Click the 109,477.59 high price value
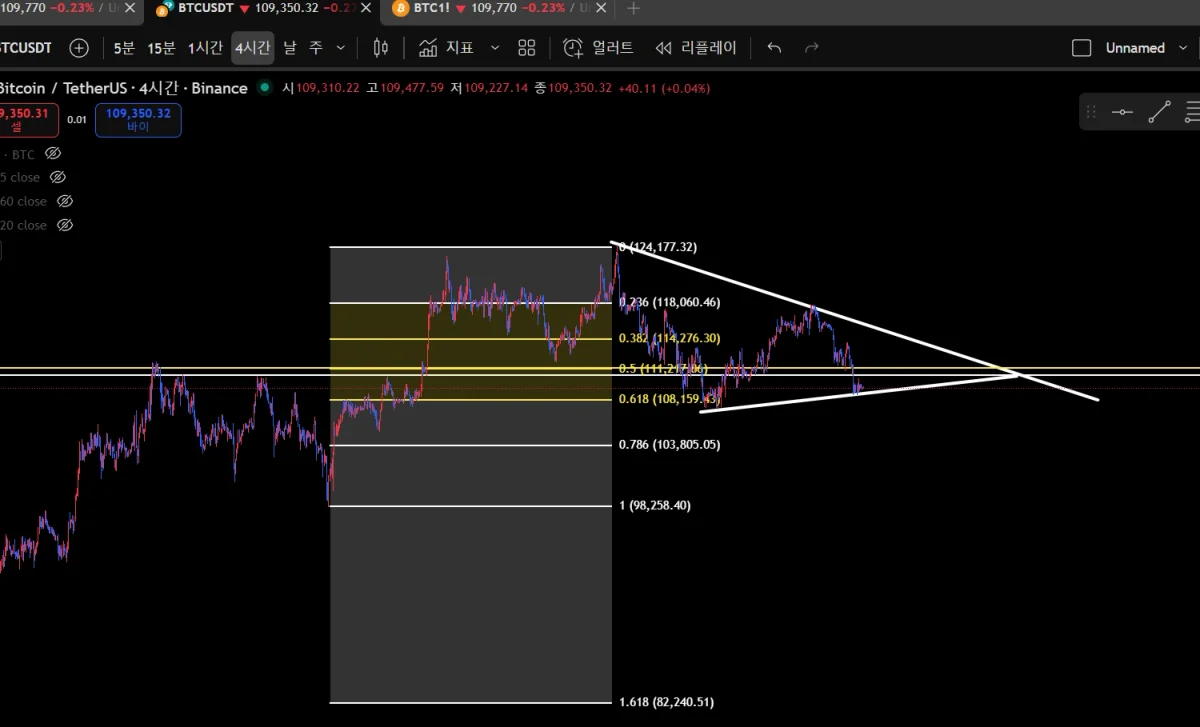Viewport: 1200px width, 727px height. [411, 88]
